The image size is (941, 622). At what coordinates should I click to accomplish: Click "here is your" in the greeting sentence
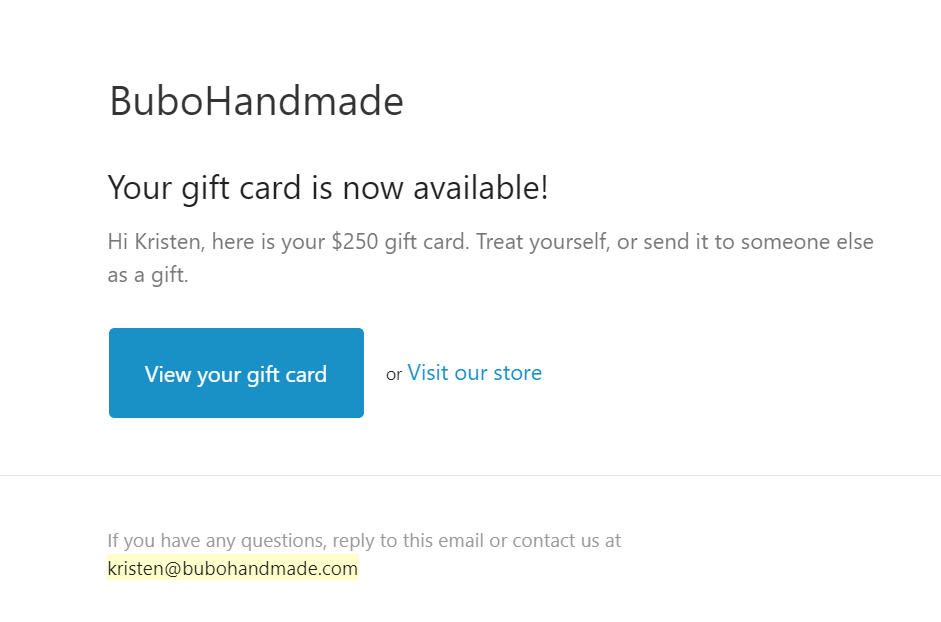click(272, 242)
